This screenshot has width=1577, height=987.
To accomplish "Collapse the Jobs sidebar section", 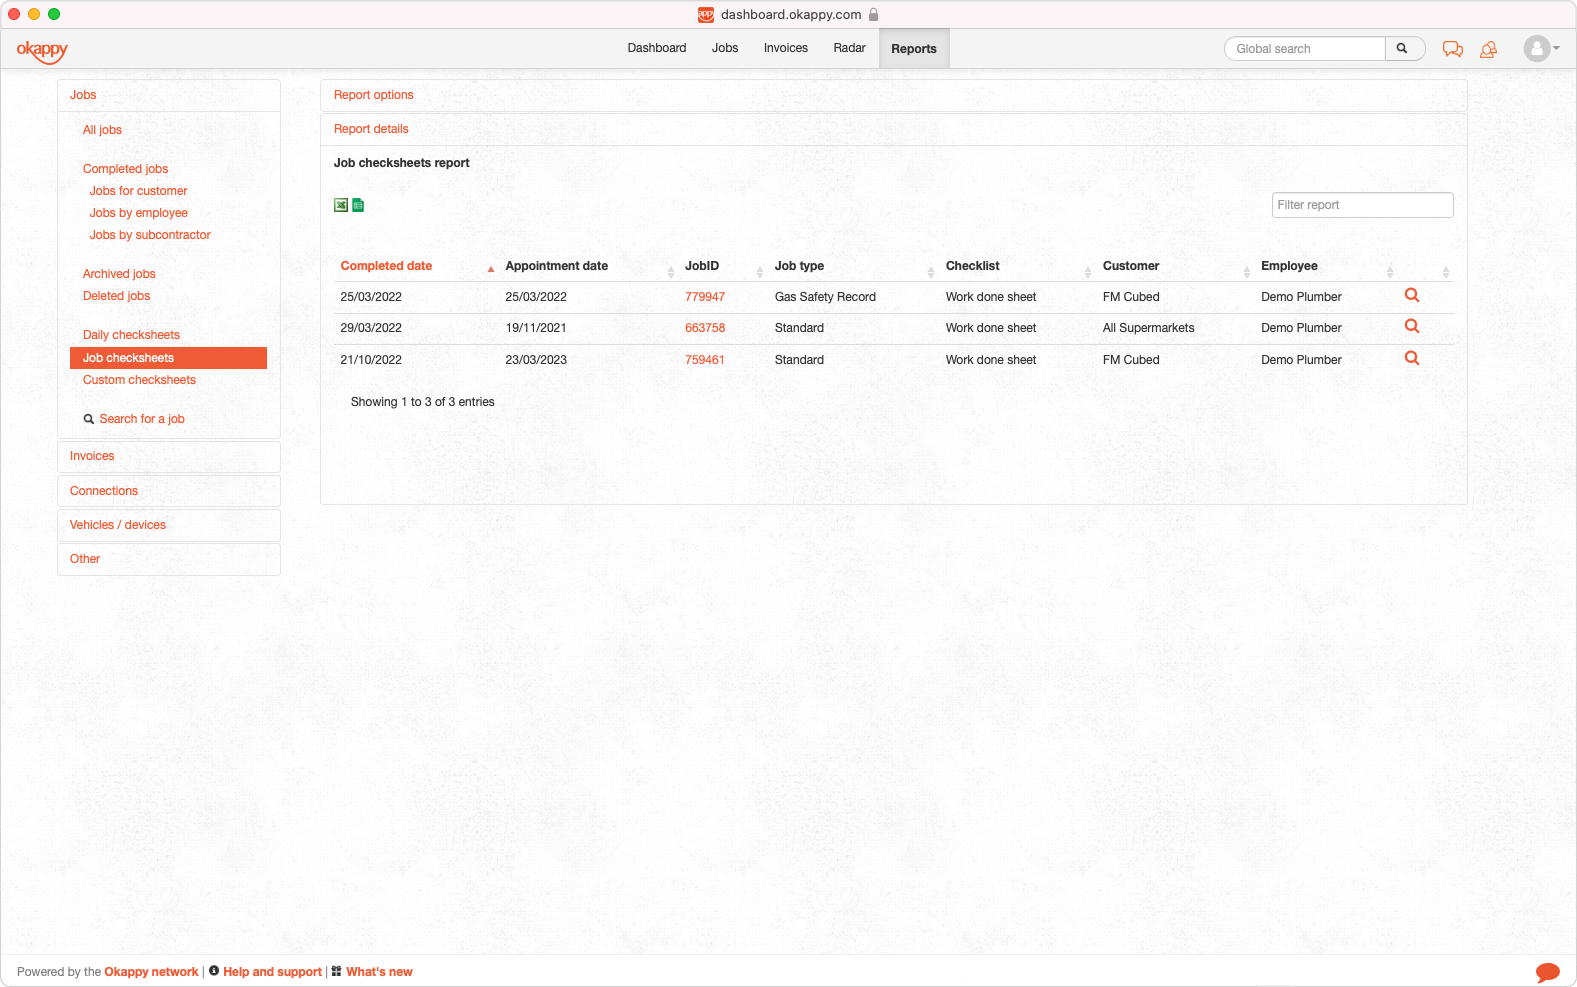I will tap(169, 95).
